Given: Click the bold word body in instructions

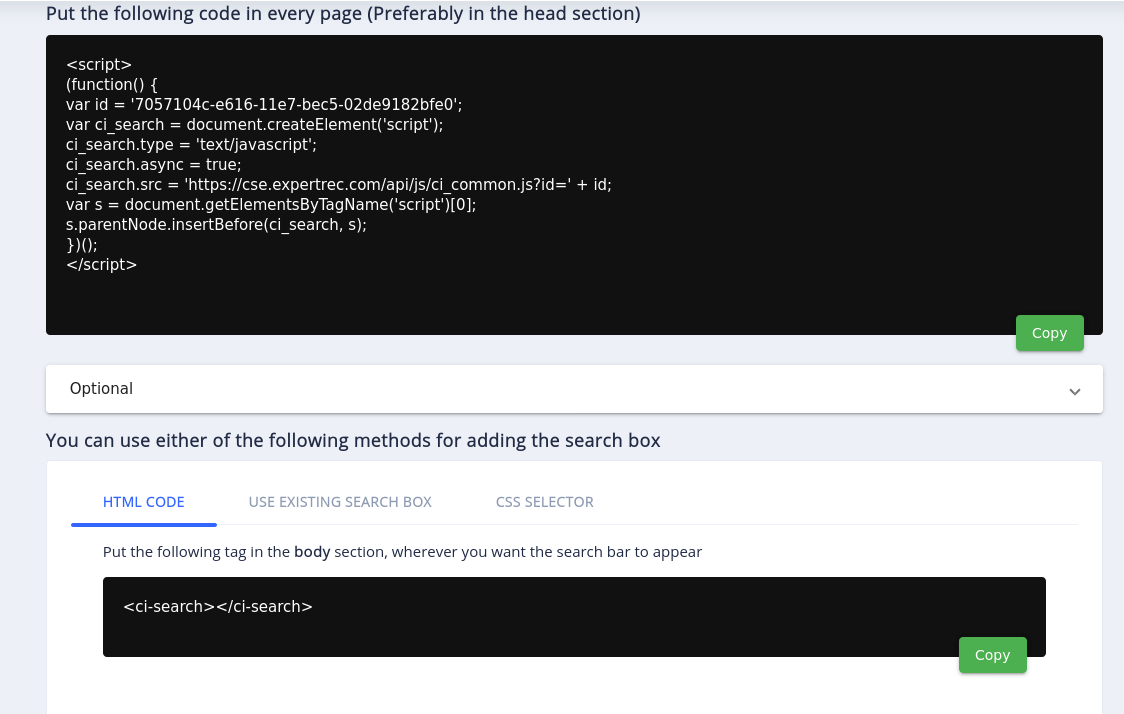Looking at the screenshot, I should point(312,552).
